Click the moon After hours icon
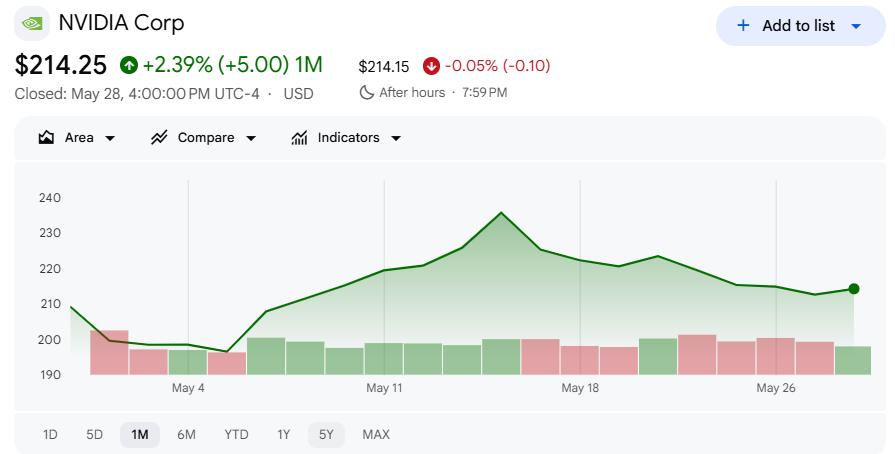895x454 pixels. click(366, 93)
